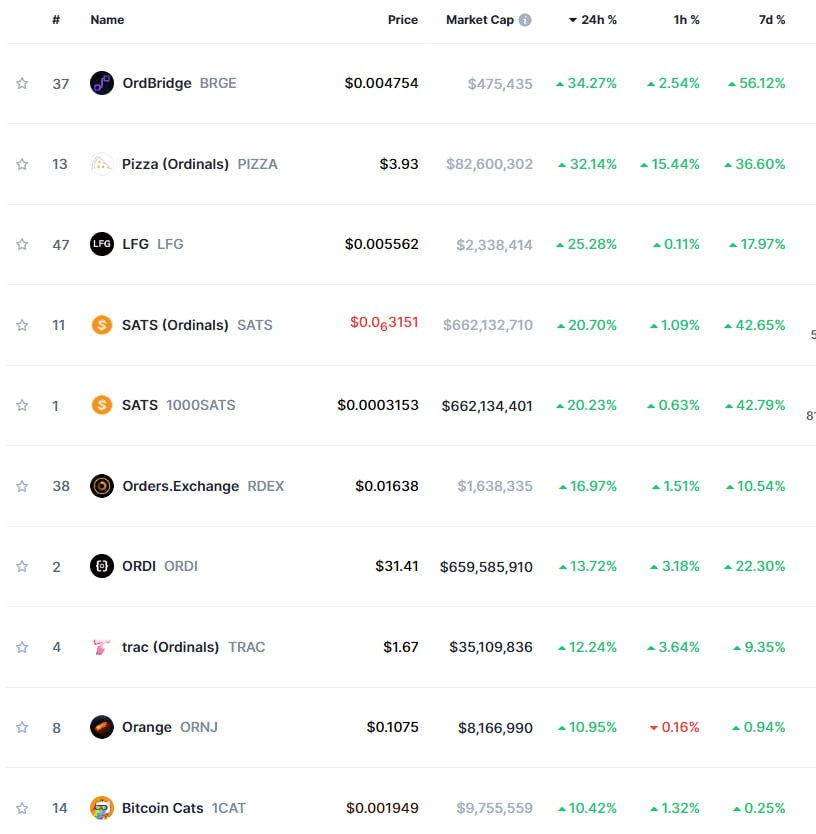
Task: Sort the table by Name column header
Action: 107,20
